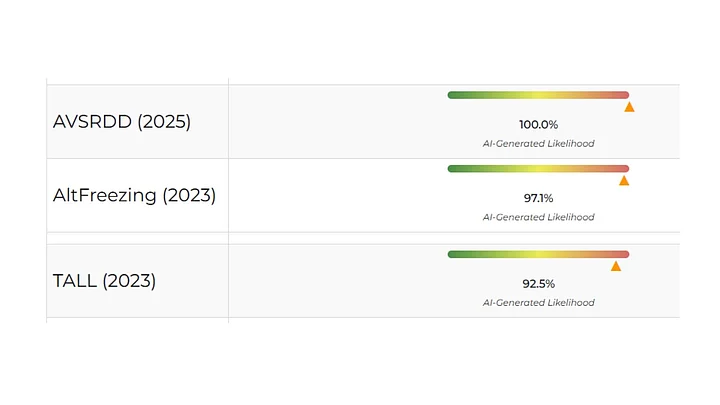
Task: Click AVSRDD's AI-Generated Likelihood caption
Action: 538,143
